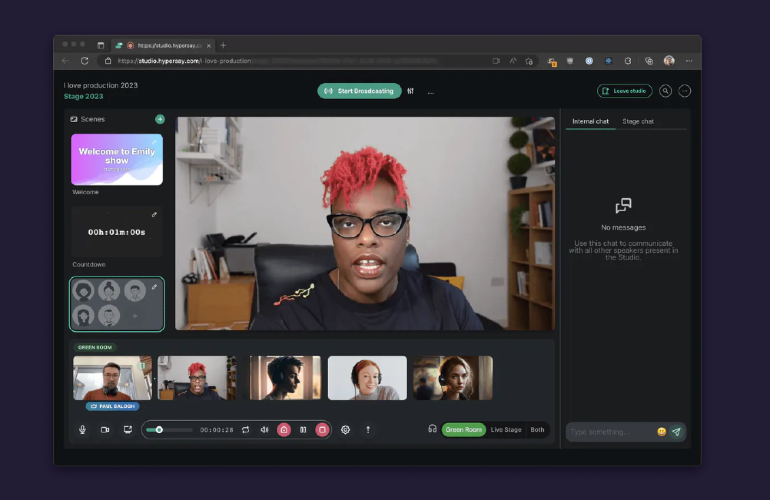This screenshot has height=500, width=770.
Task: Select Live Stage audio monitoring option
Action: (506, 430)
